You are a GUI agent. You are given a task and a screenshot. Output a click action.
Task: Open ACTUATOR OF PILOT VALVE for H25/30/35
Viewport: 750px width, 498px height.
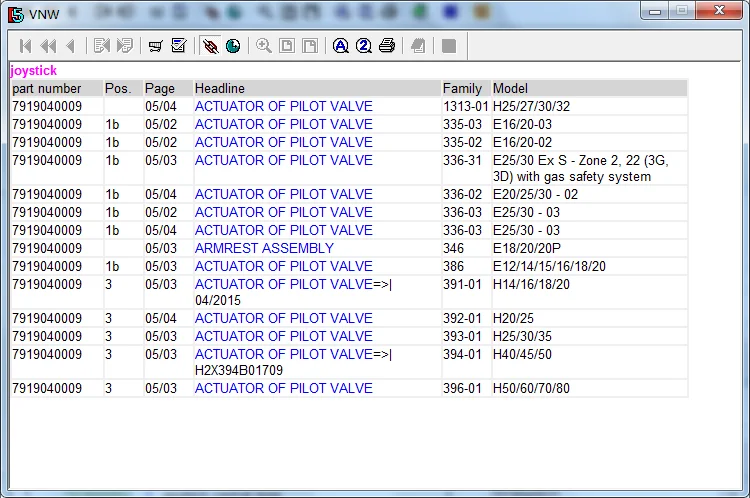coord(284,336)
